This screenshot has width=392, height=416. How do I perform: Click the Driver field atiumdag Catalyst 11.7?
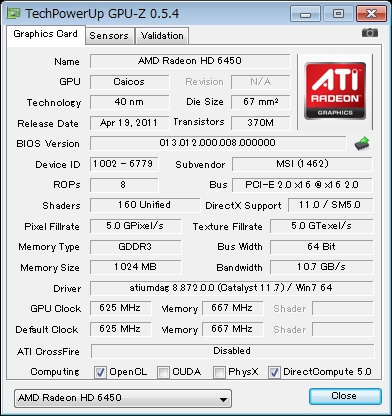[x=231, y=288]
